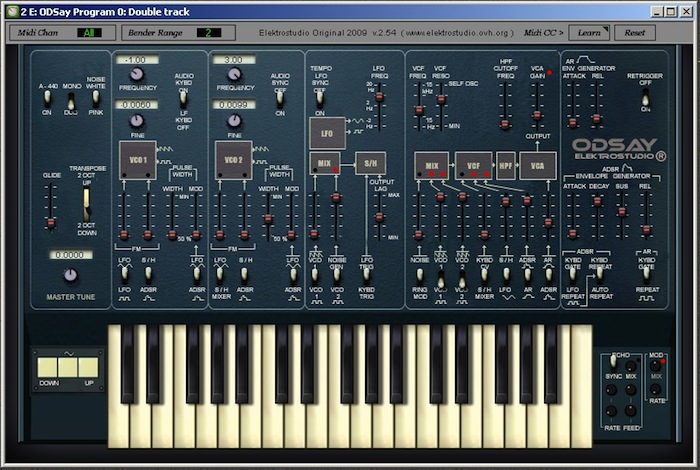700x470 pixels.
Task: Click VCO 1 frequency value field -1.00
Action: 137,59
